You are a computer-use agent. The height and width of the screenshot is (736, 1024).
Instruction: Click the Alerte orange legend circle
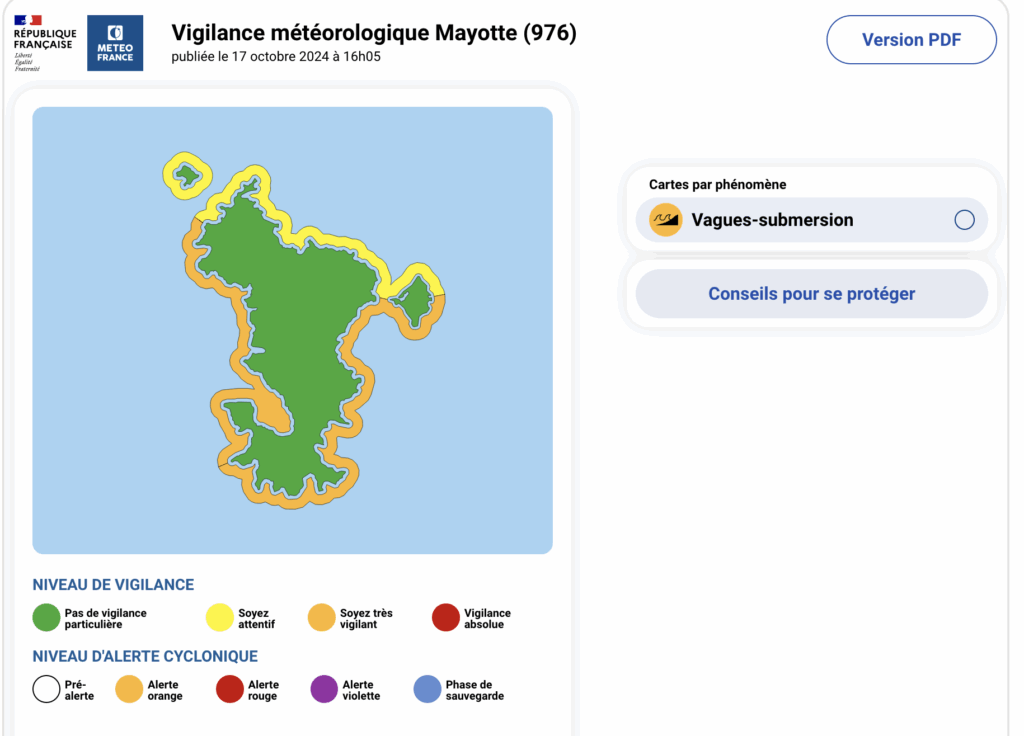coord(130,689)
